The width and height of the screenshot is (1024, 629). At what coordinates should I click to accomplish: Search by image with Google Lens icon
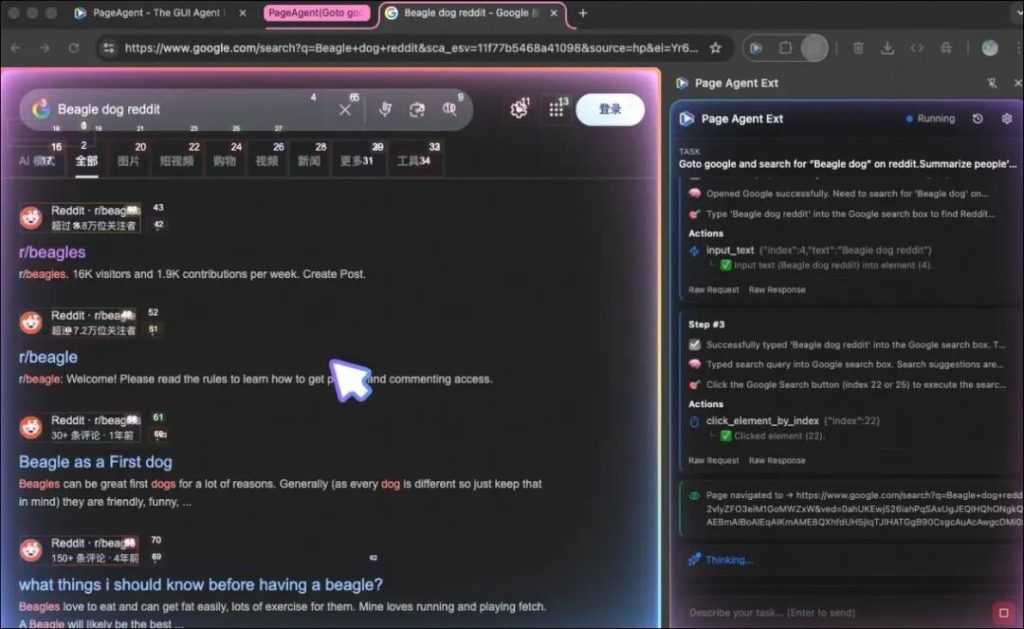point(417,110)
